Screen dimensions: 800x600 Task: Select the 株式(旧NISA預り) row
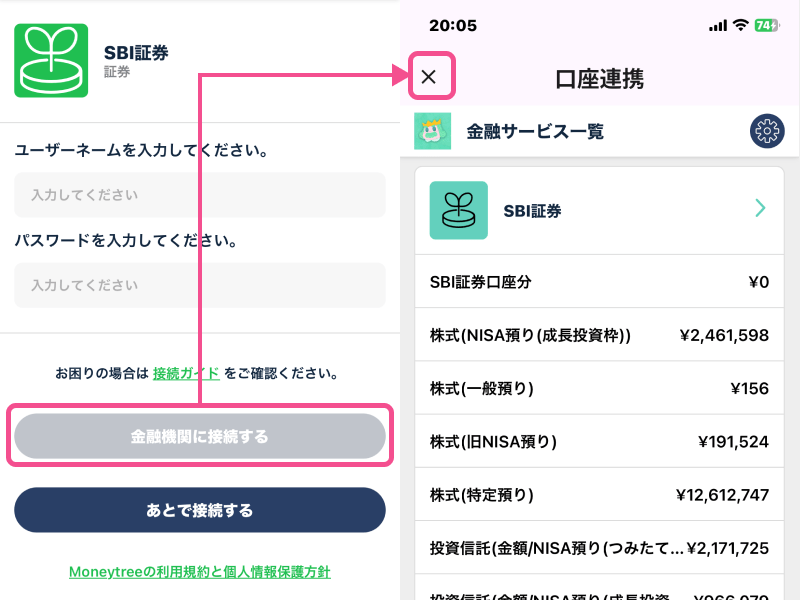click(x=599, y=441)
